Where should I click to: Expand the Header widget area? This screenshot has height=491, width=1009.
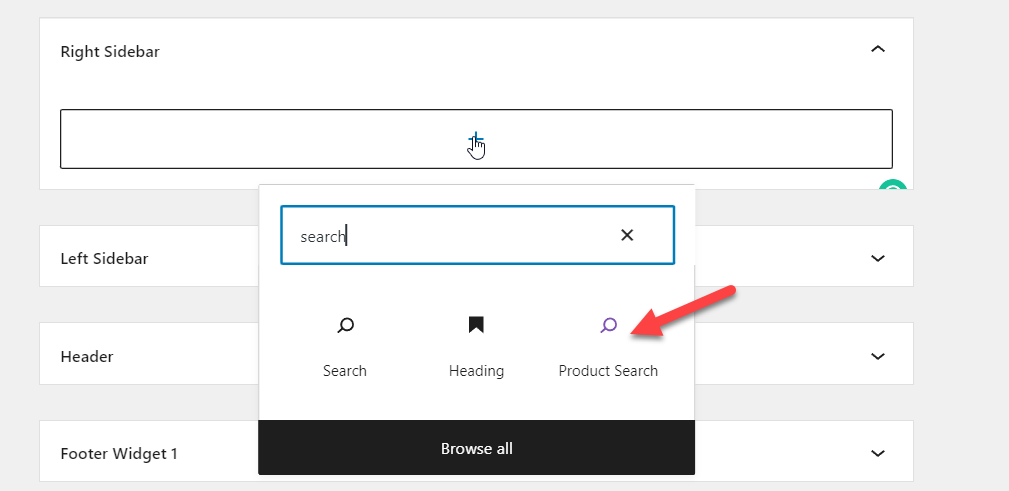878,356
